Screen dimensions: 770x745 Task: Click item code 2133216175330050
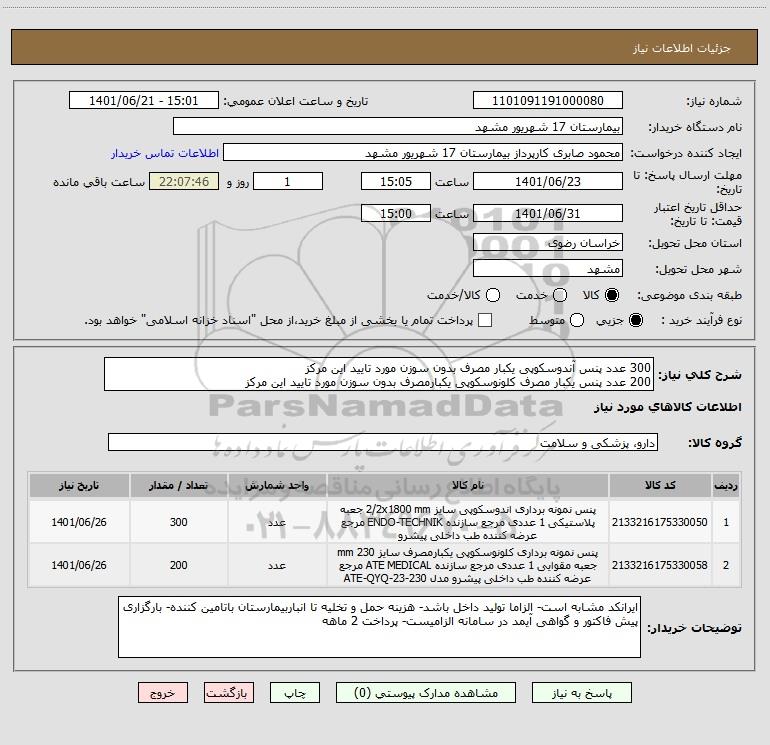pos(660,522)
